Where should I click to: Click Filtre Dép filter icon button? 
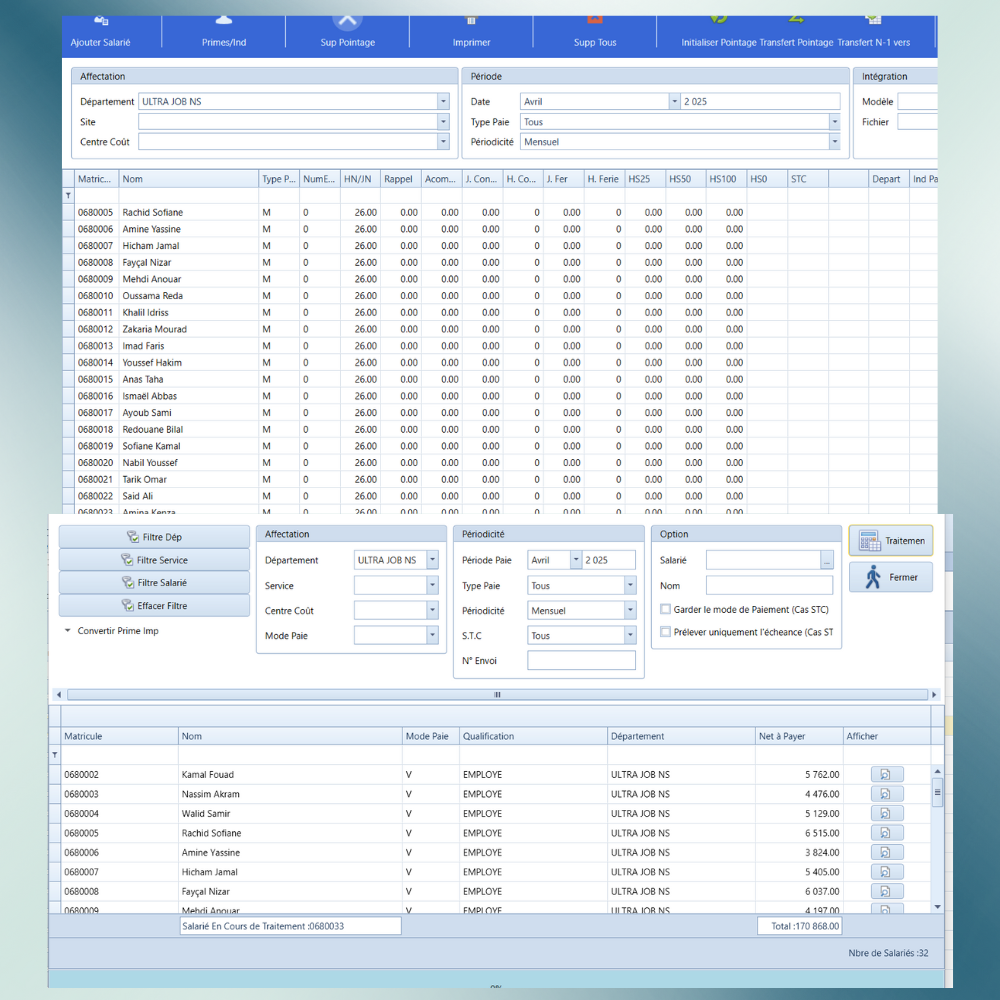(x=154, y=537)
